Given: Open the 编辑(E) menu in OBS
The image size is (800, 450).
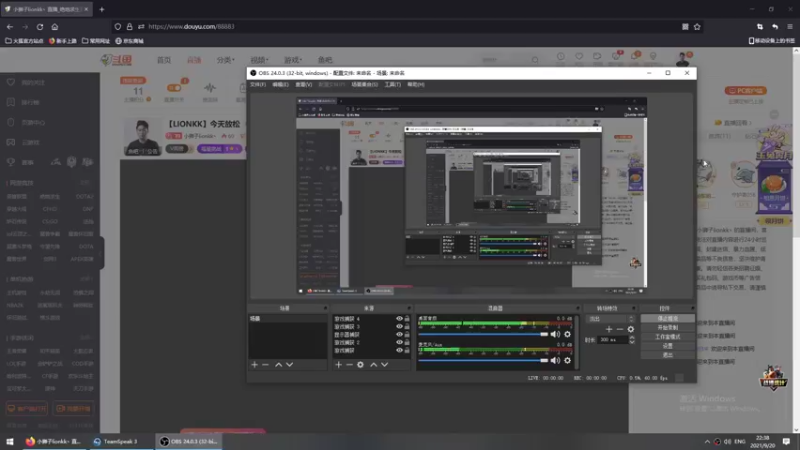Looking at the screenshot, I should point(280,85).
